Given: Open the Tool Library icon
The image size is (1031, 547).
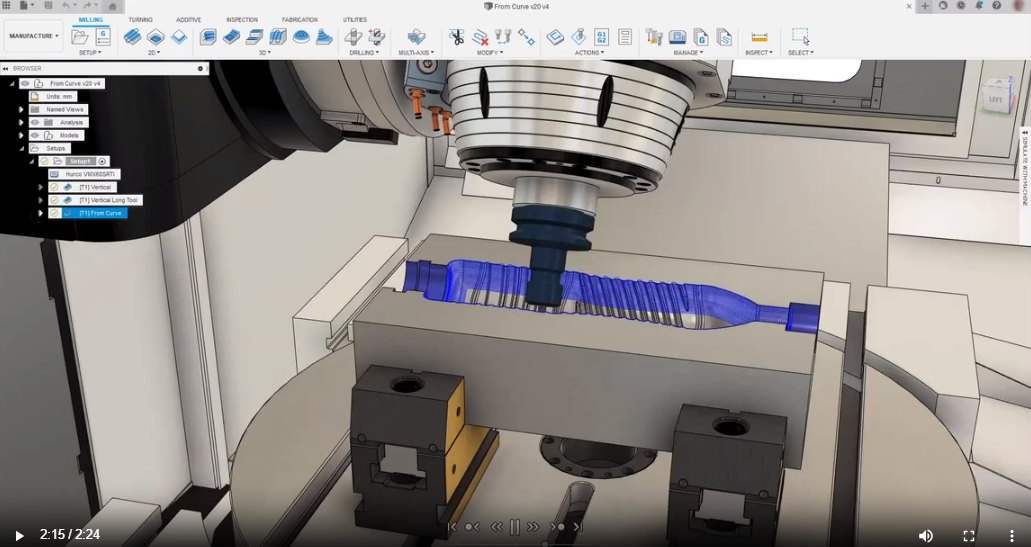Looking at the screenshot, I should point(654,37).
